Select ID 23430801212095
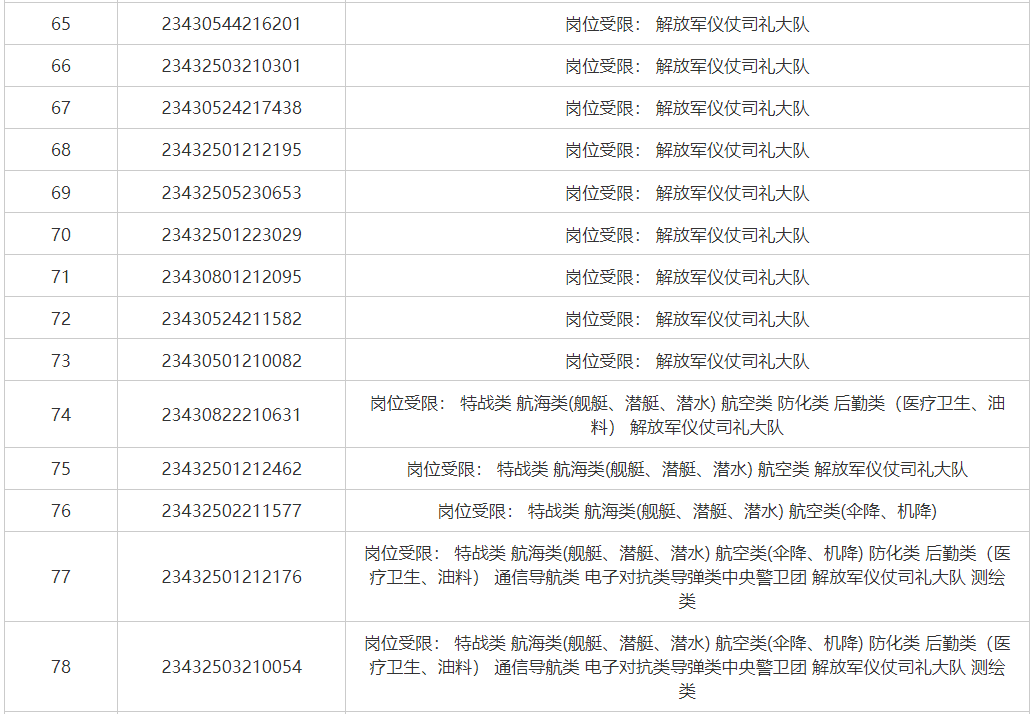Viewport: 1032px width, 714px height. coord(231,277)
